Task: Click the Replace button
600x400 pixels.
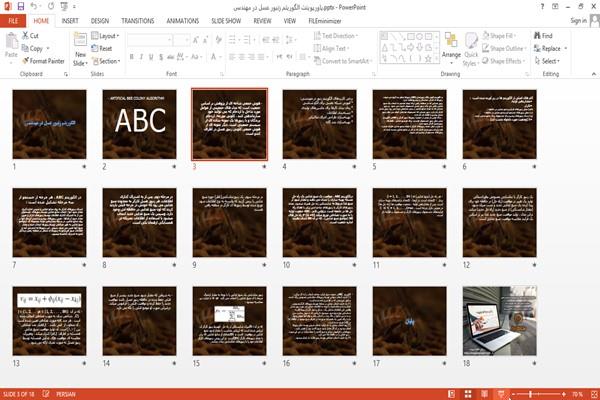Action: 547,48
